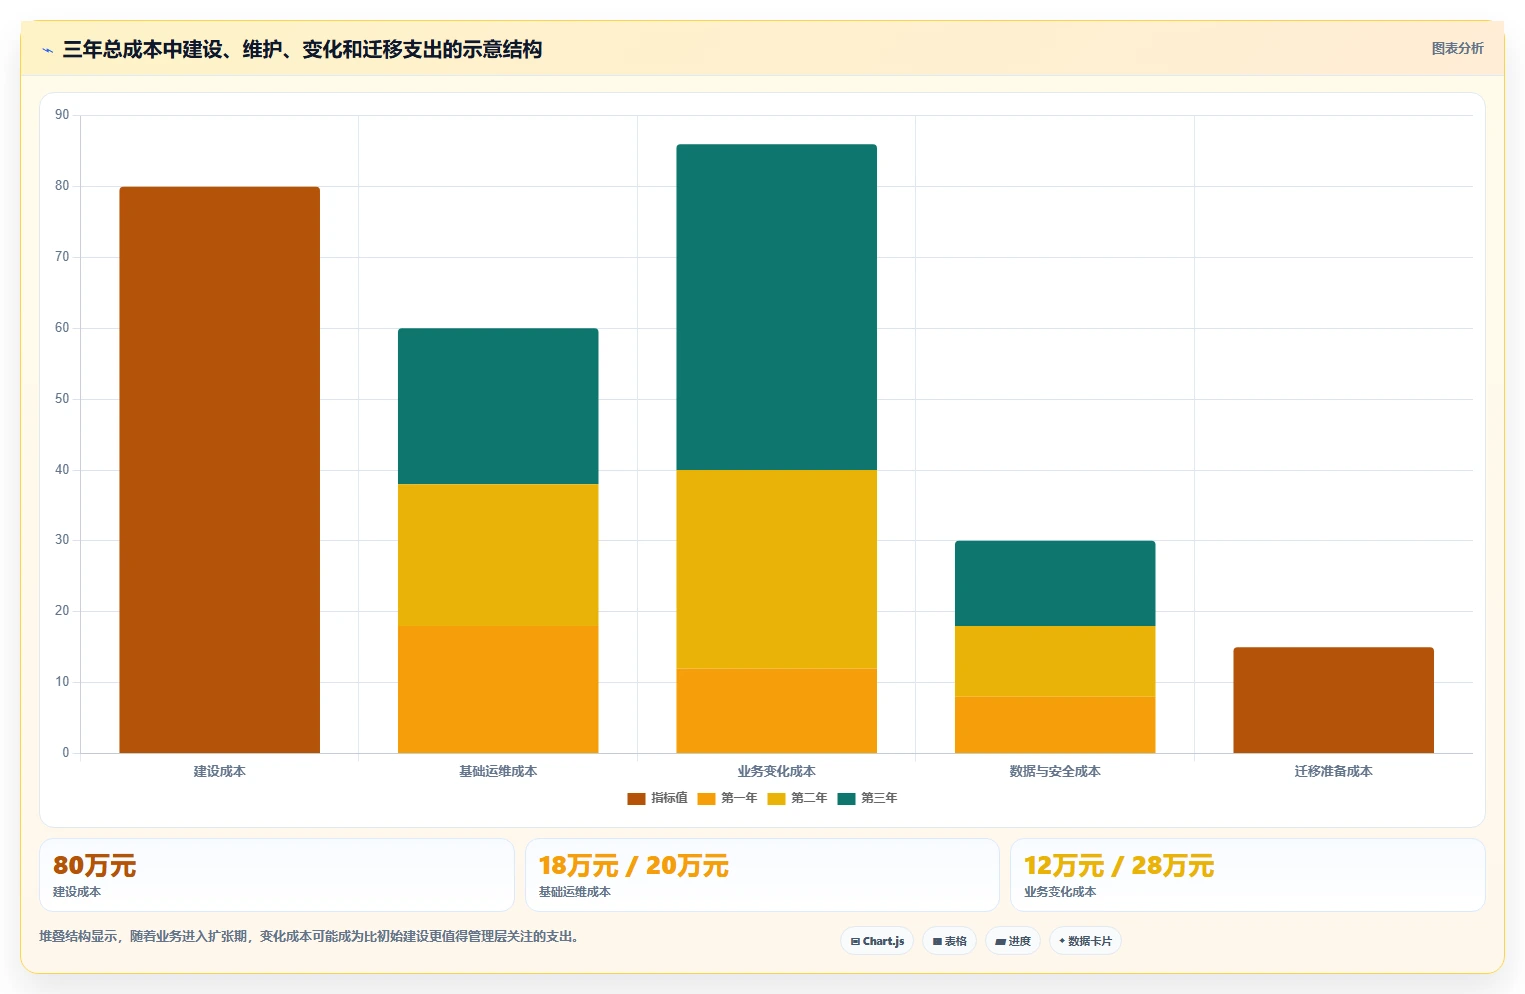Click the orange 第一年 segment of 数据与安全成本 bar
The image size is (1525, 994).
[1055, 725]
